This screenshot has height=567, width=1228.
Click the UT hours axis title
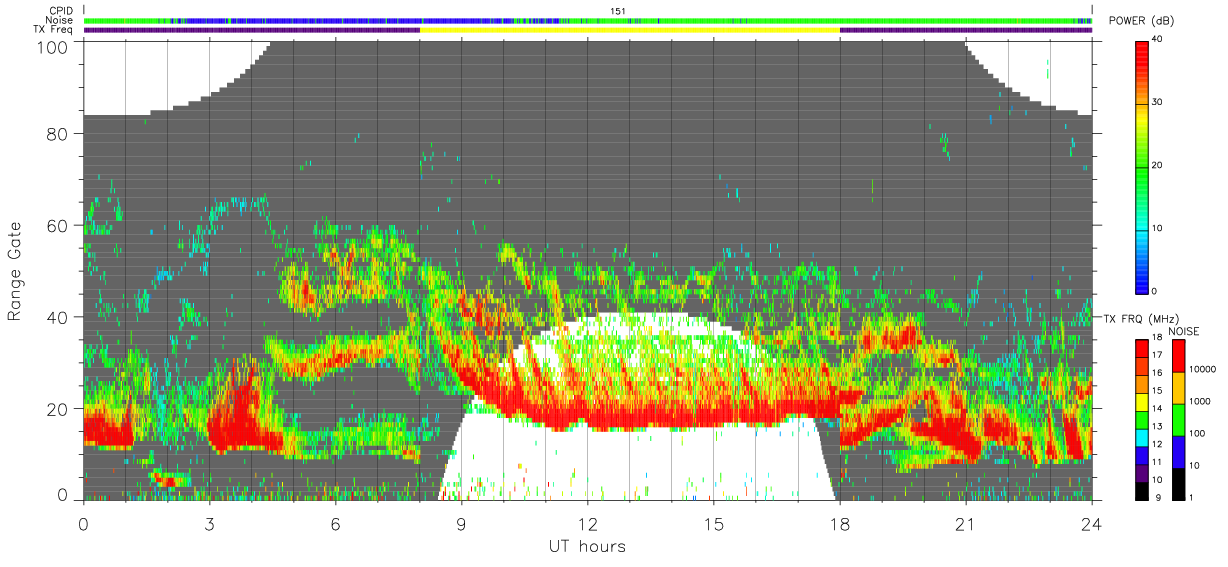coord(587,547)
